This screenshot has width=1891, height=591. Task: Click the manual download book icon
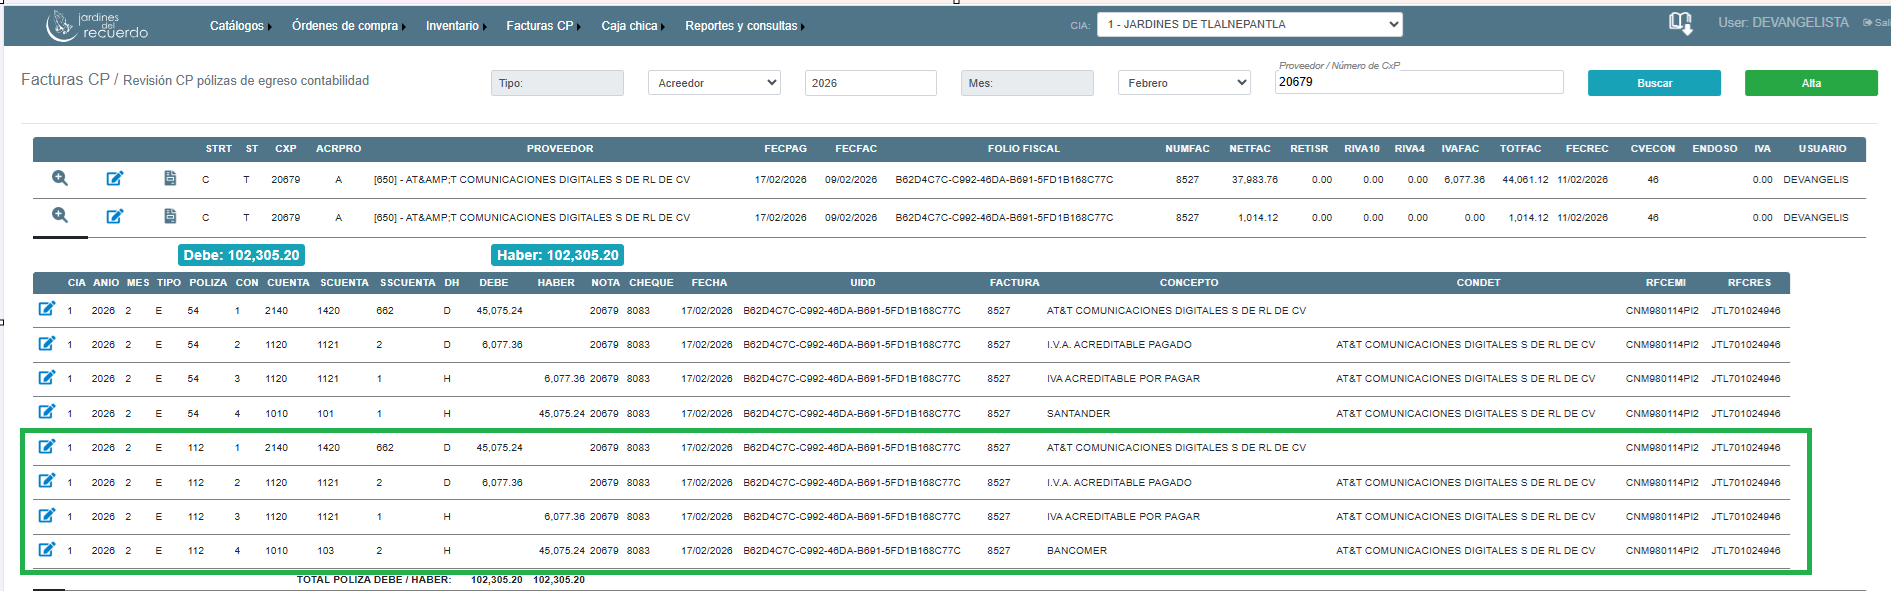point(1680,23)
